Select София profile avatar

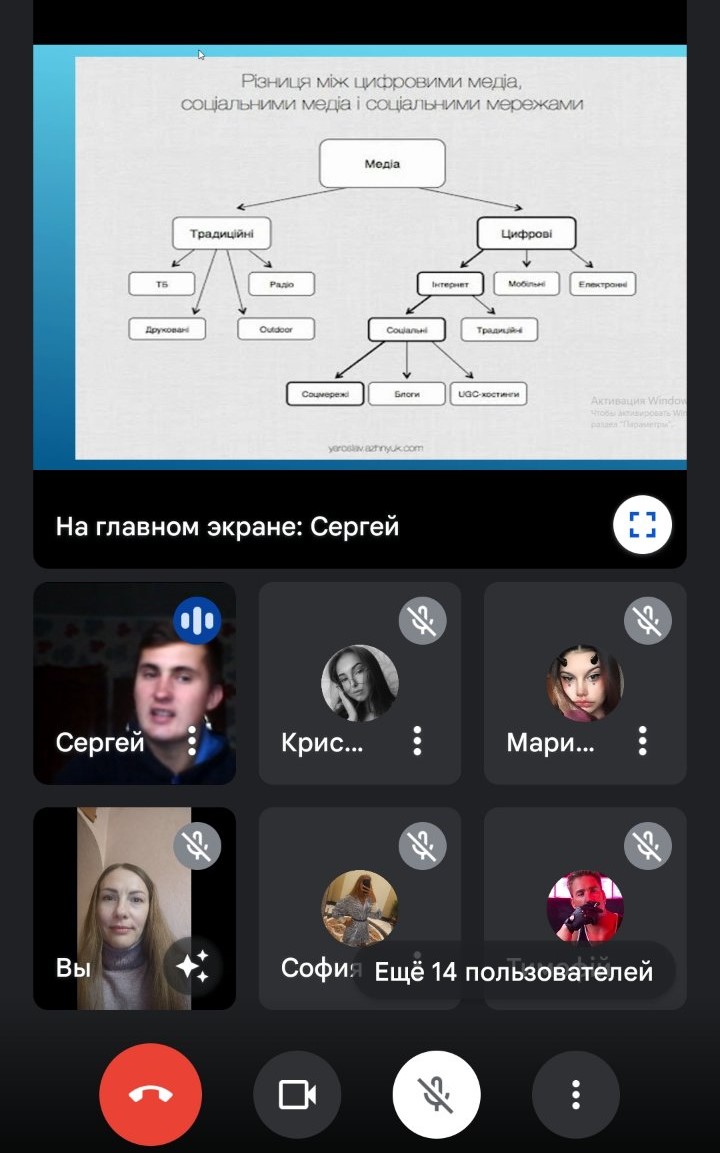pyautogui.click(x=360, y=907)
